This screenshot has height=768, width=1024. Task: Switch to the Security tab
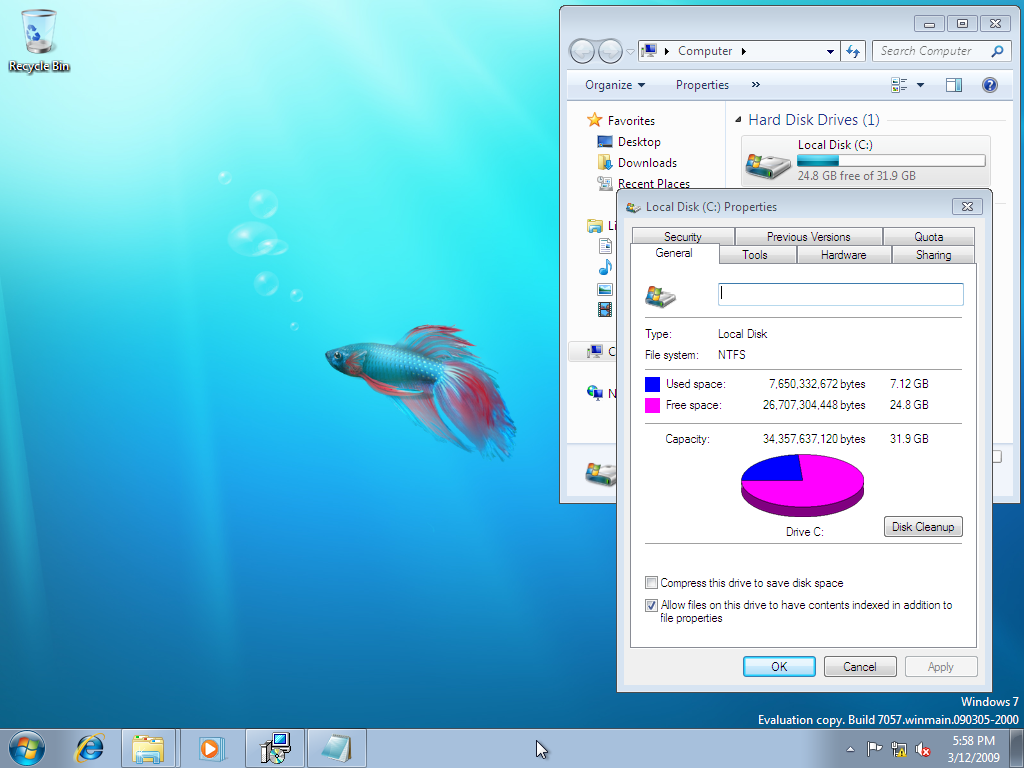click(x=682, y=236)
